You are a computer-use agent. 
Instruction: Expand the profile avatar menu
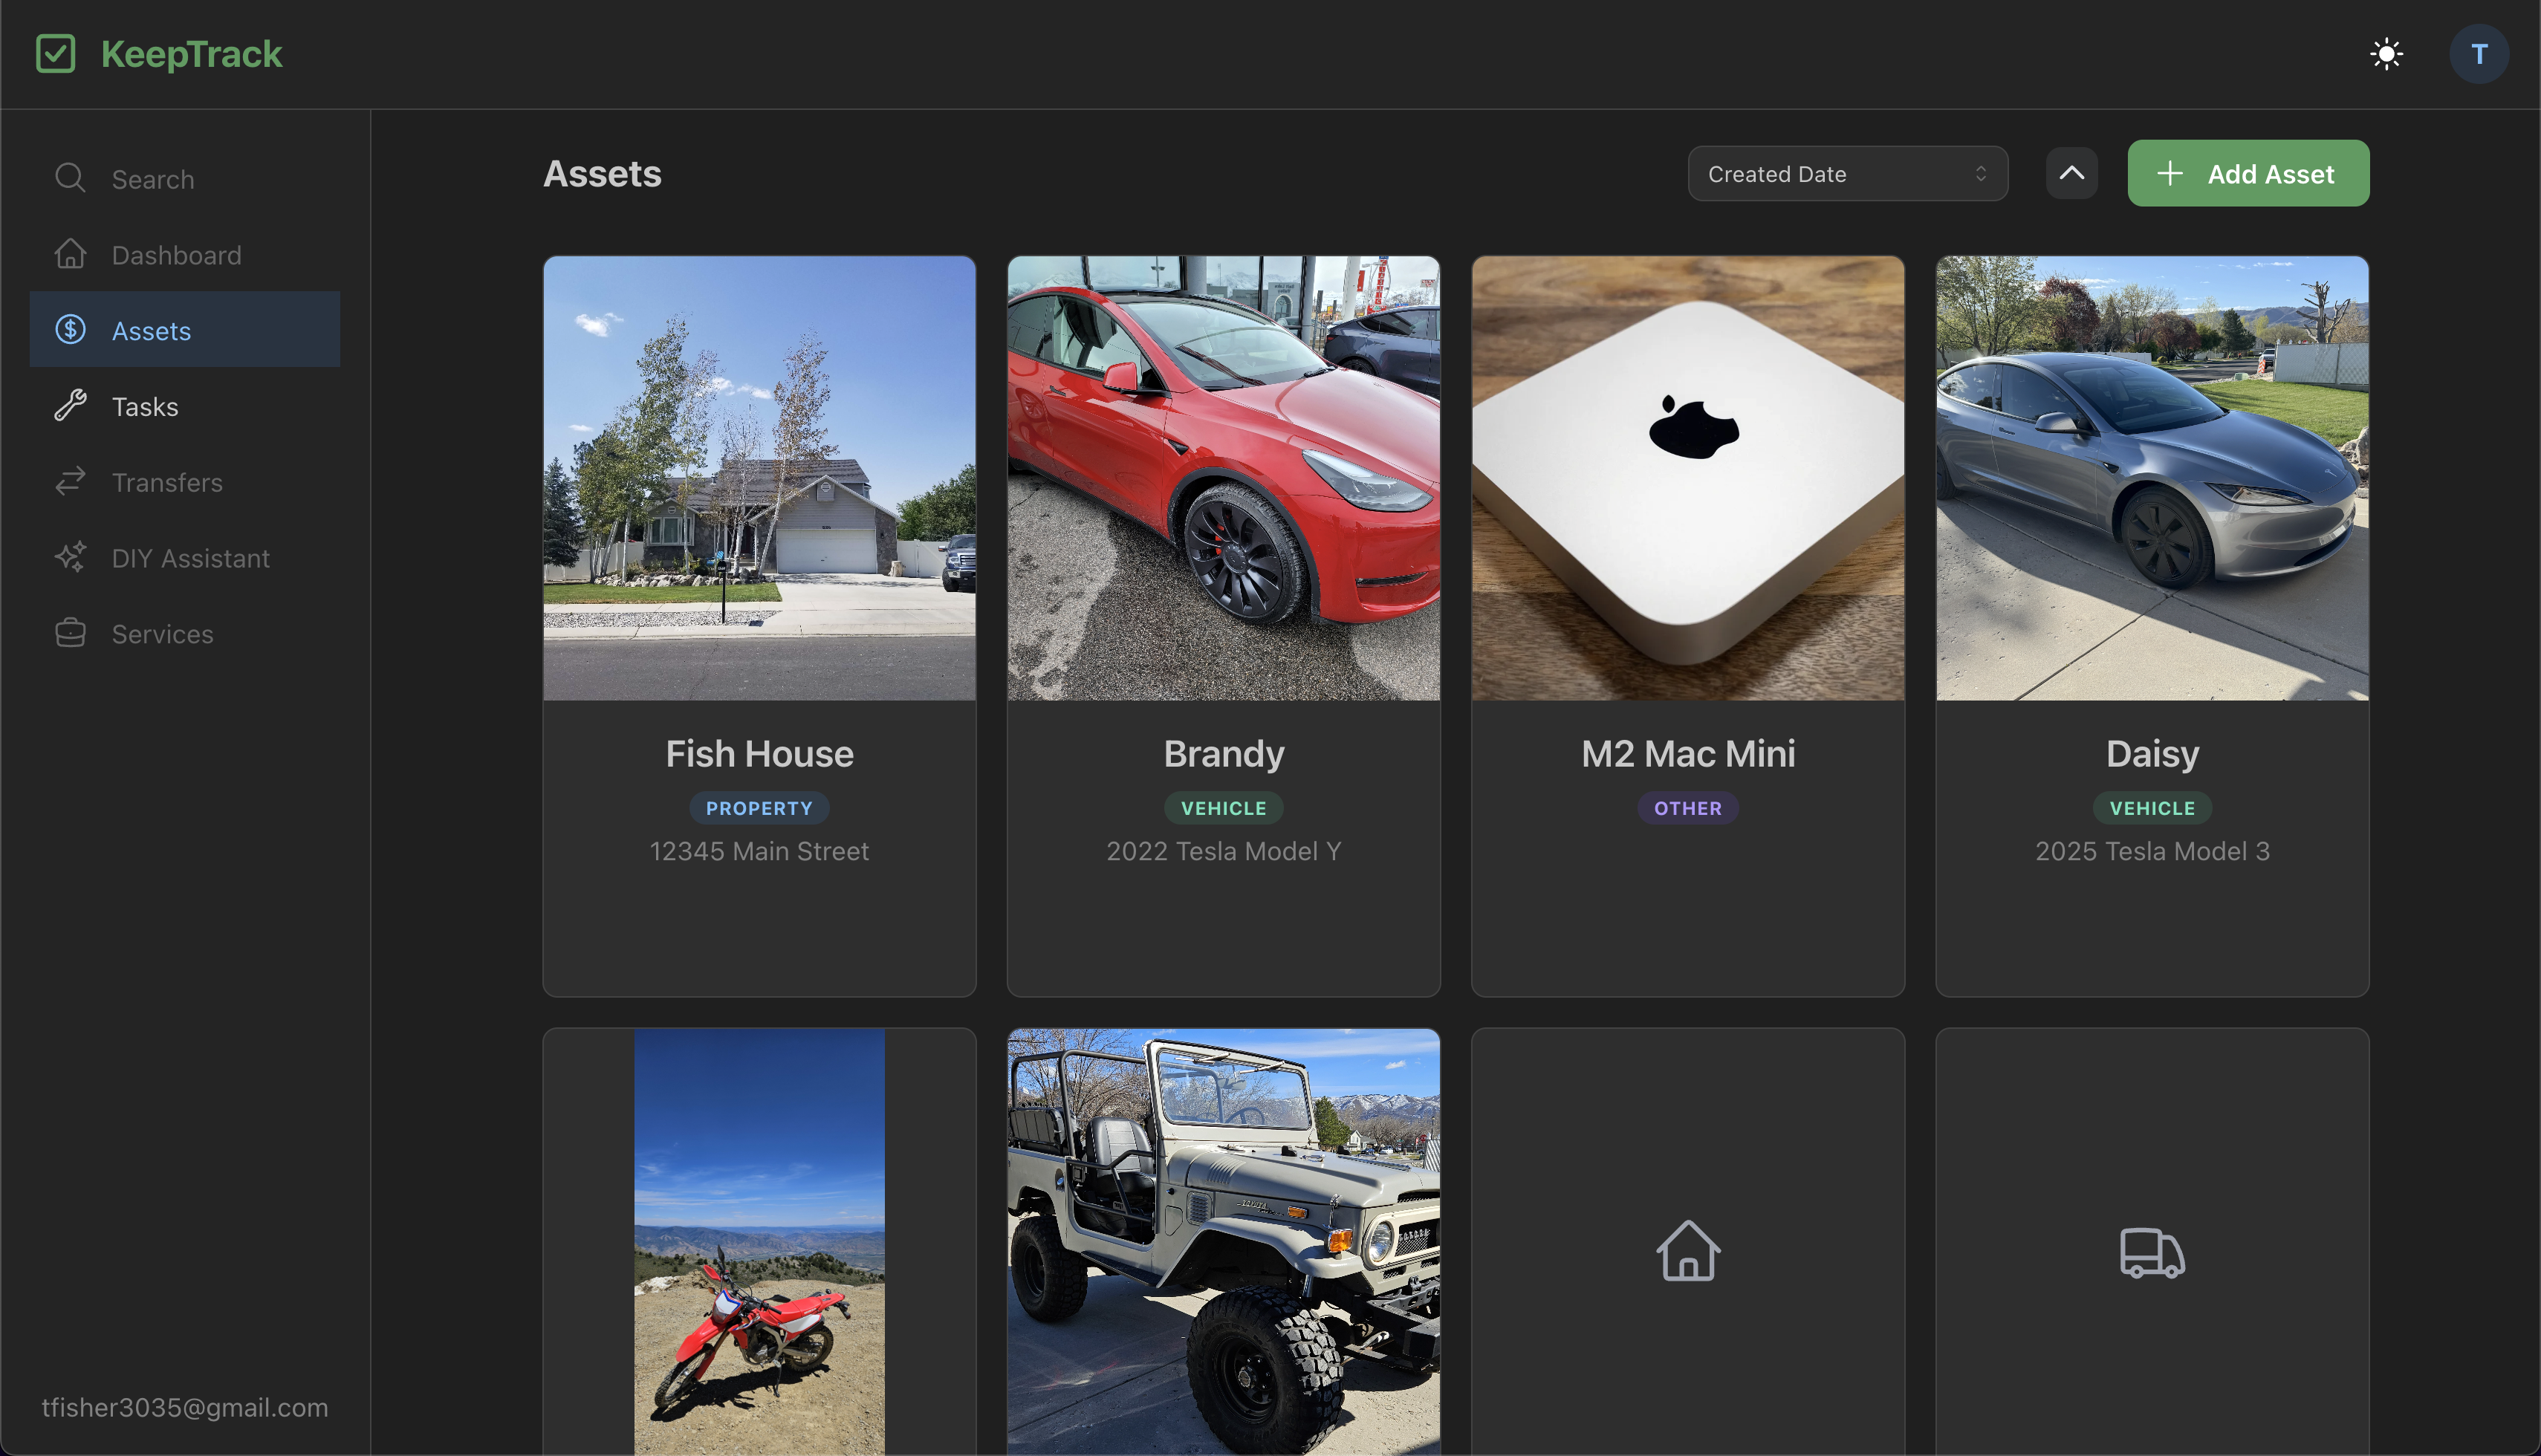click(2479, 53)
